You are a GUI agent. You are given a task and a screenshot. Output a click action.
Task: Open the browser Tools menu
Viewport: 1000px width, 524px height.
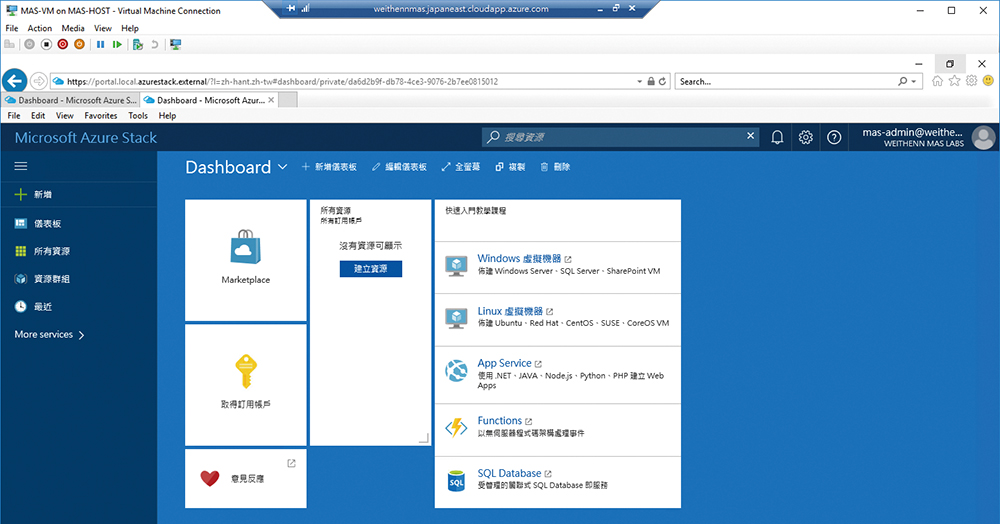[138, 116]
